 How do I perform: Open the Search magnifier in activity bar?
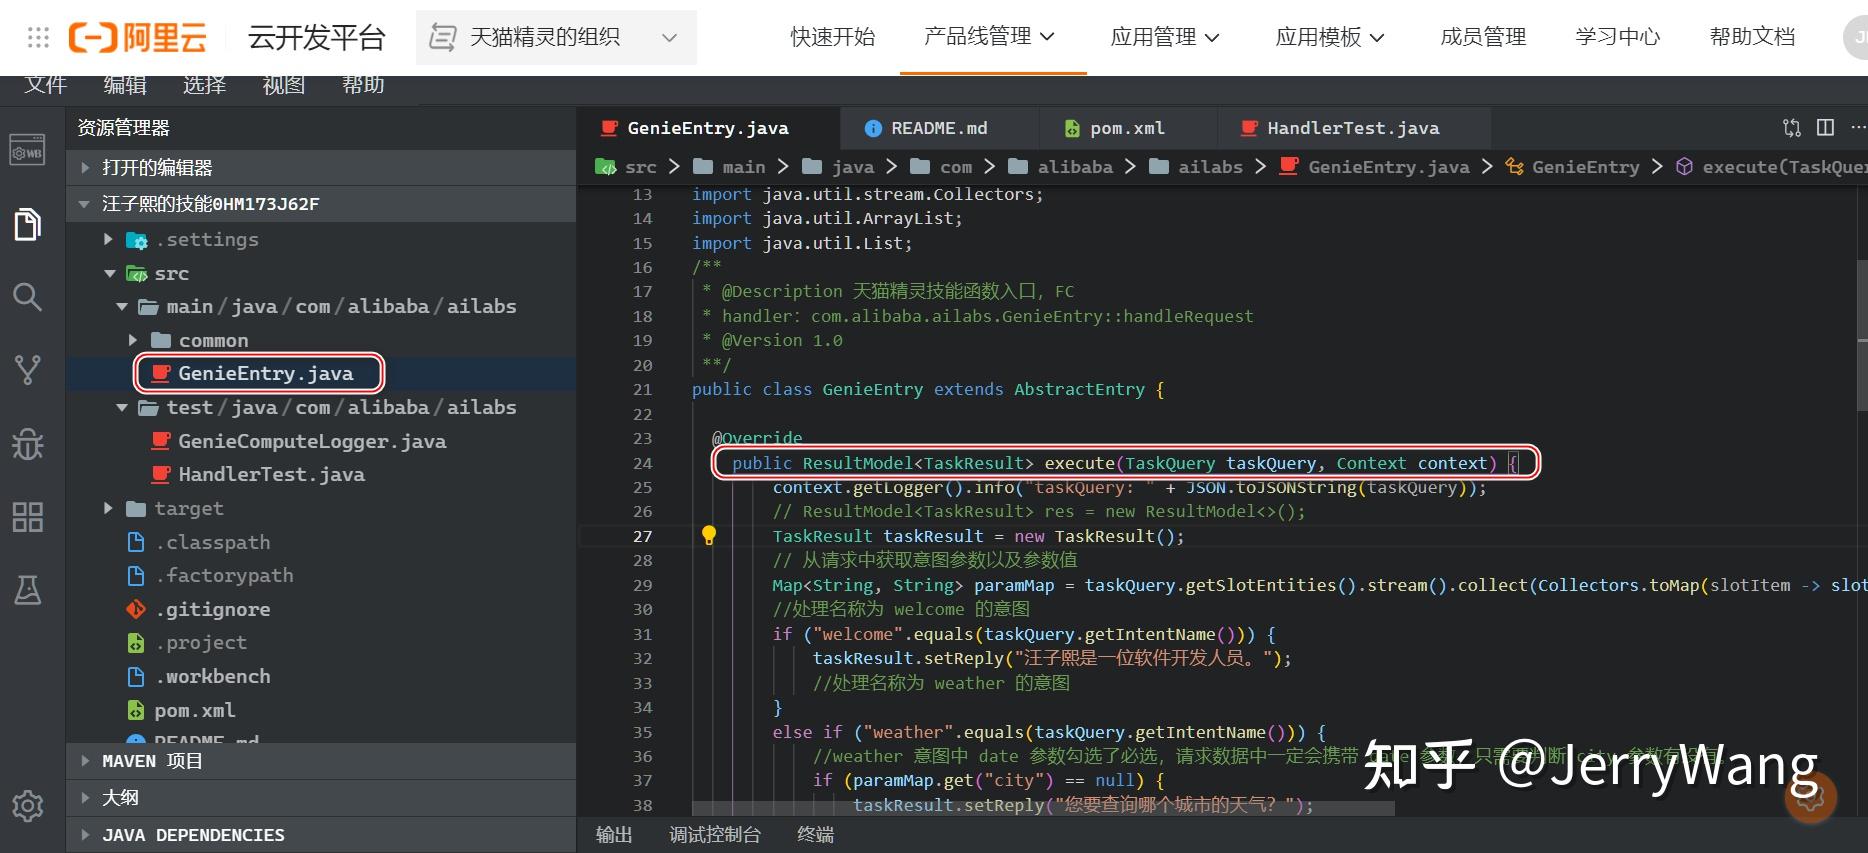click(x=27, y=297)
